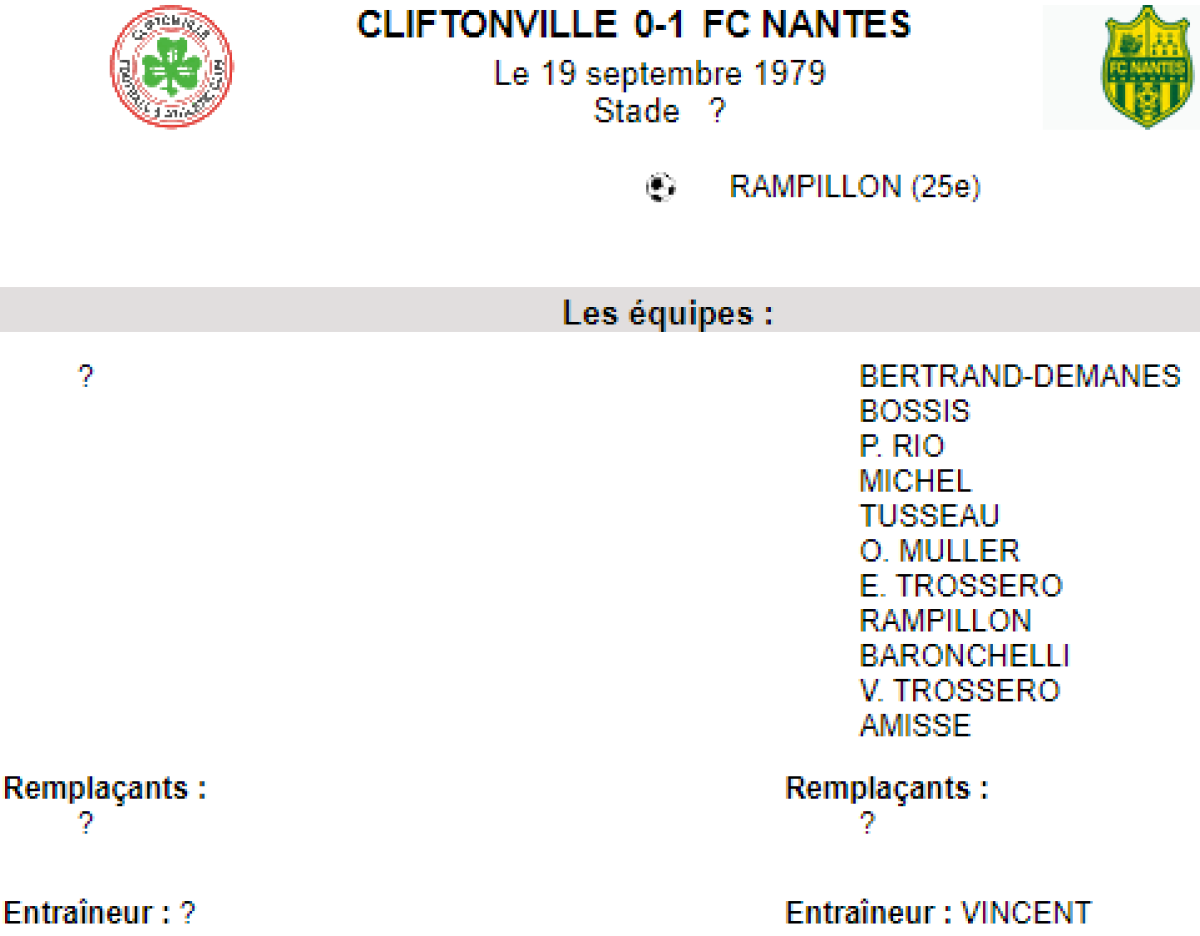This screenshot has height=936, width=1200.
Task: Click O. MULLER in the lineup
Action: pyautogui.click(x=939, y=551)
